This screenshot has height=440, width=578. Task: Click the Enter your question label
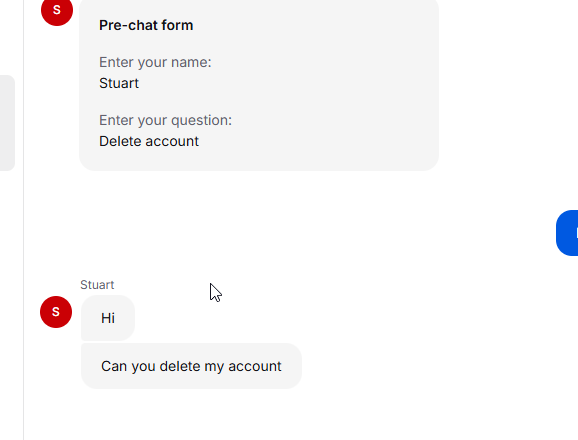(166, 121)
